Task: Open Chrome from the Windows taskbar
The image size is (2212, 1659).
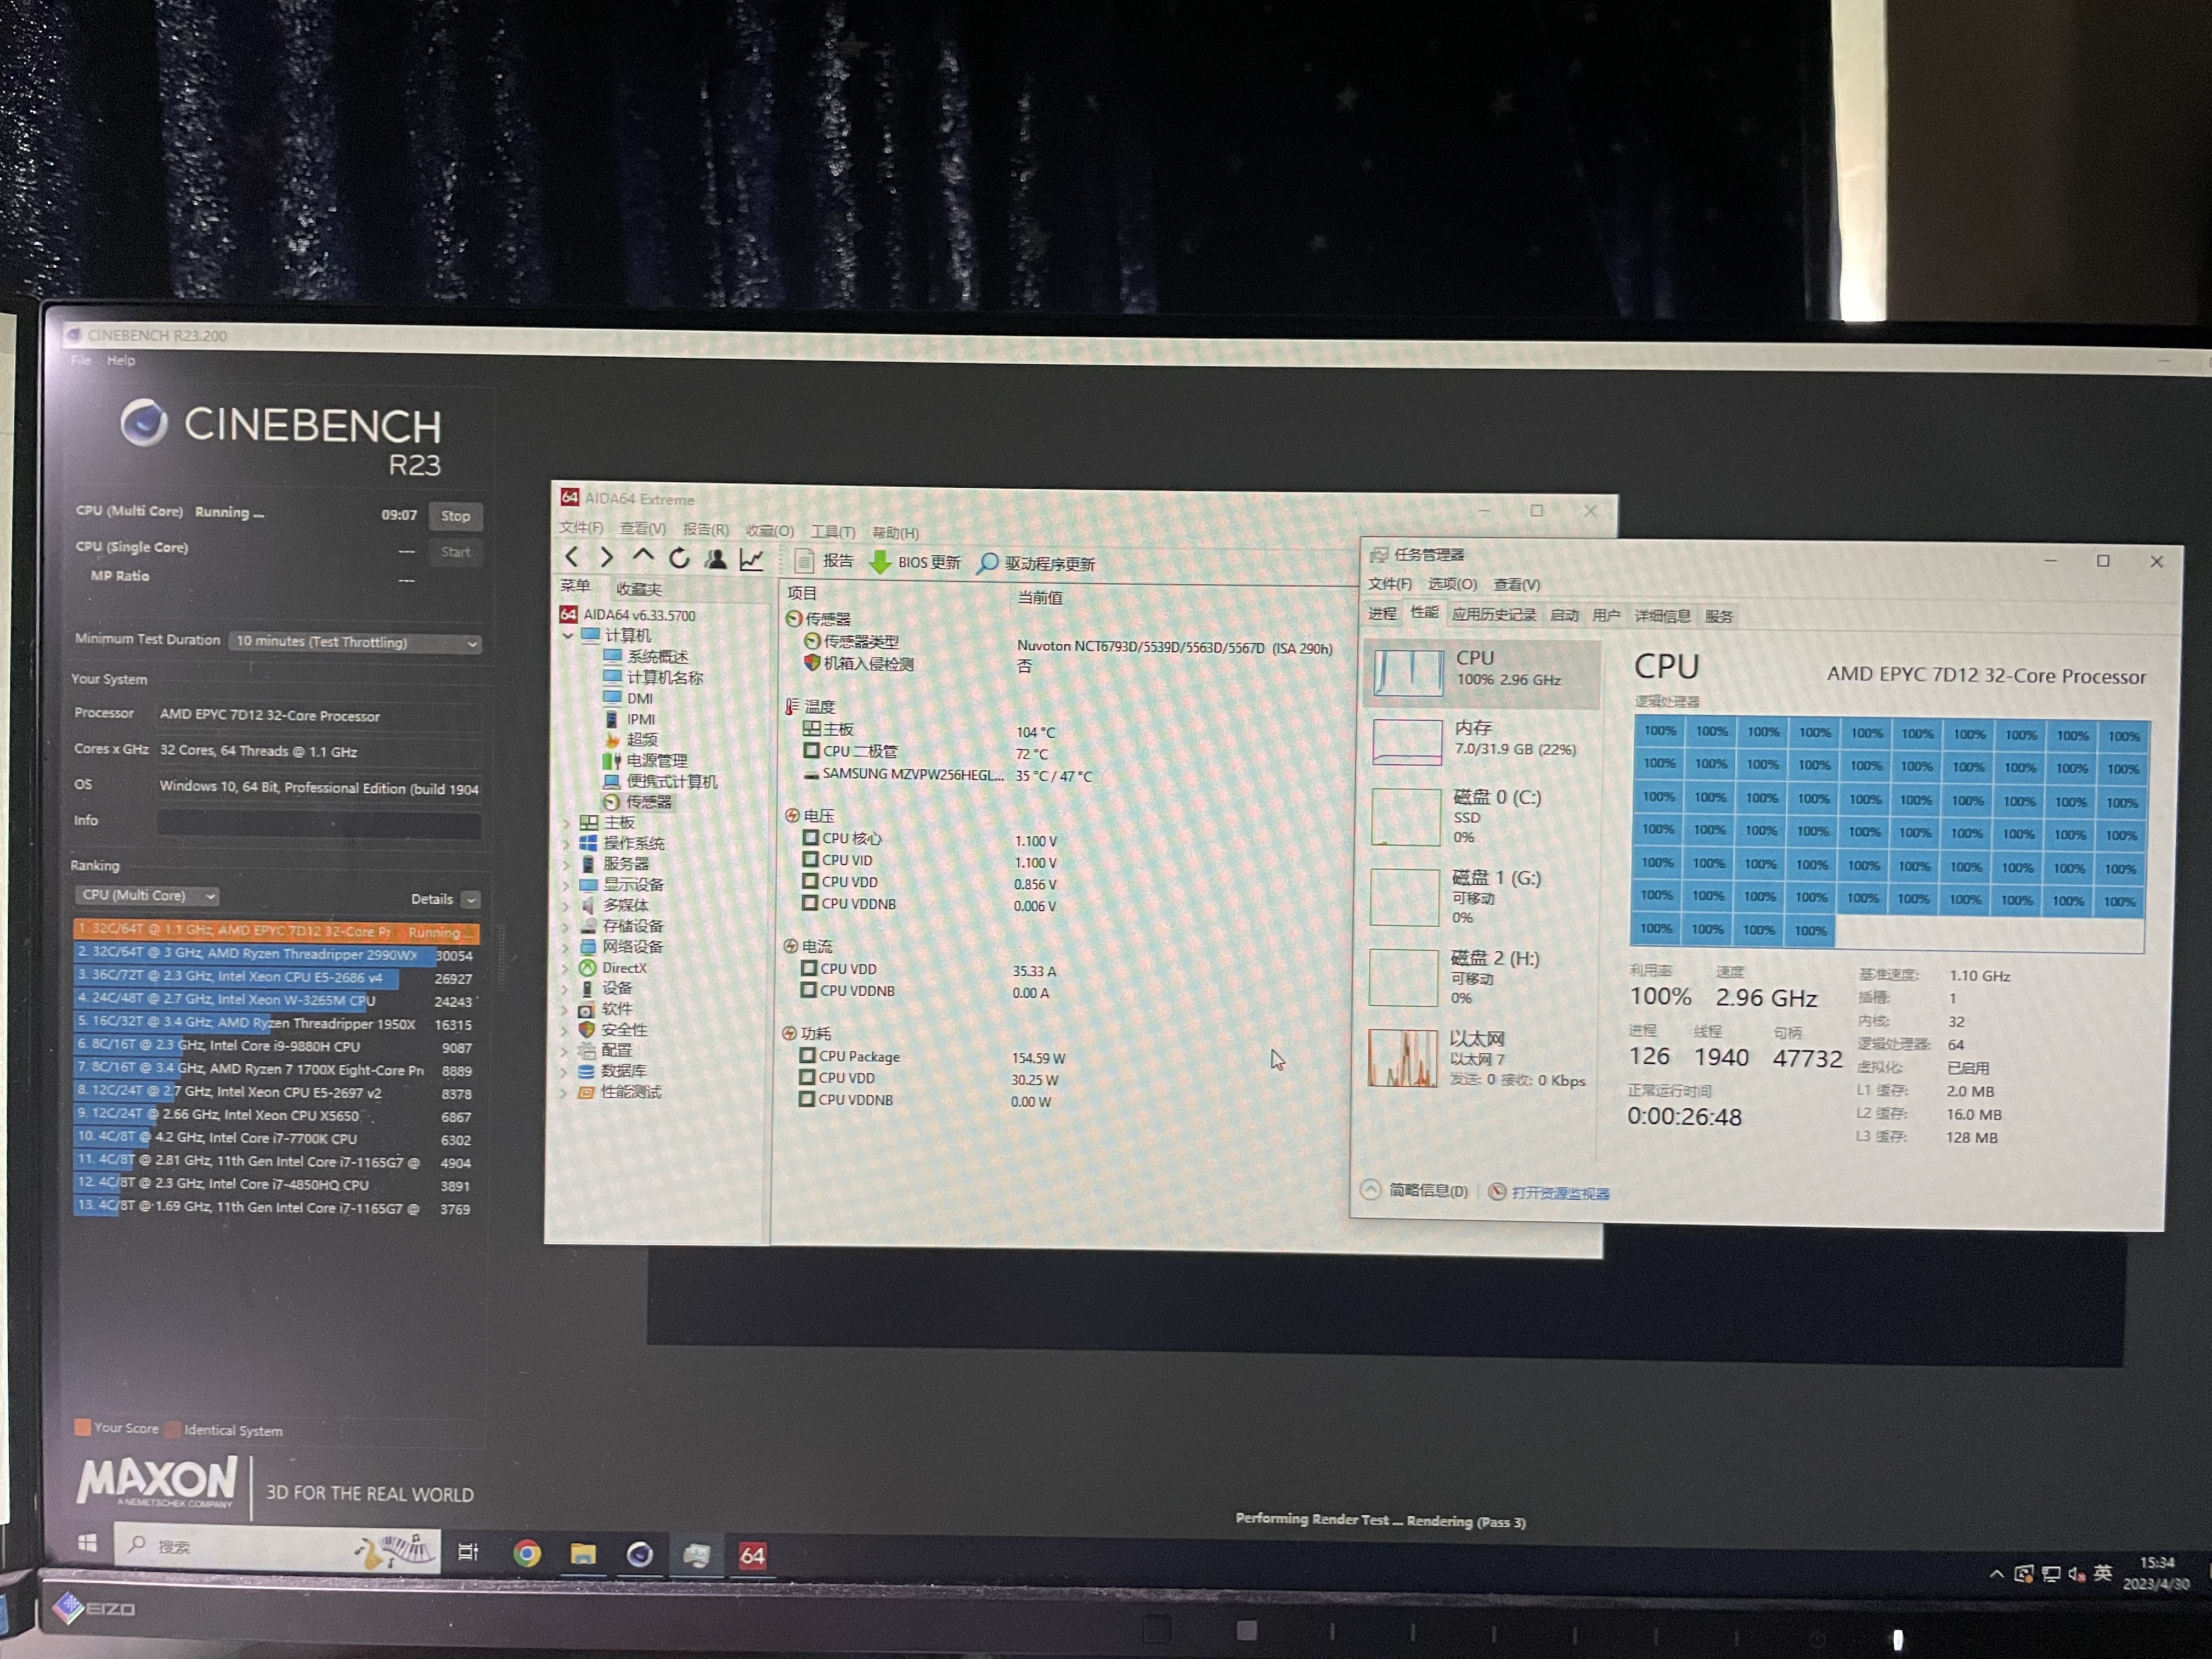Action: [x=527, y=1553]
